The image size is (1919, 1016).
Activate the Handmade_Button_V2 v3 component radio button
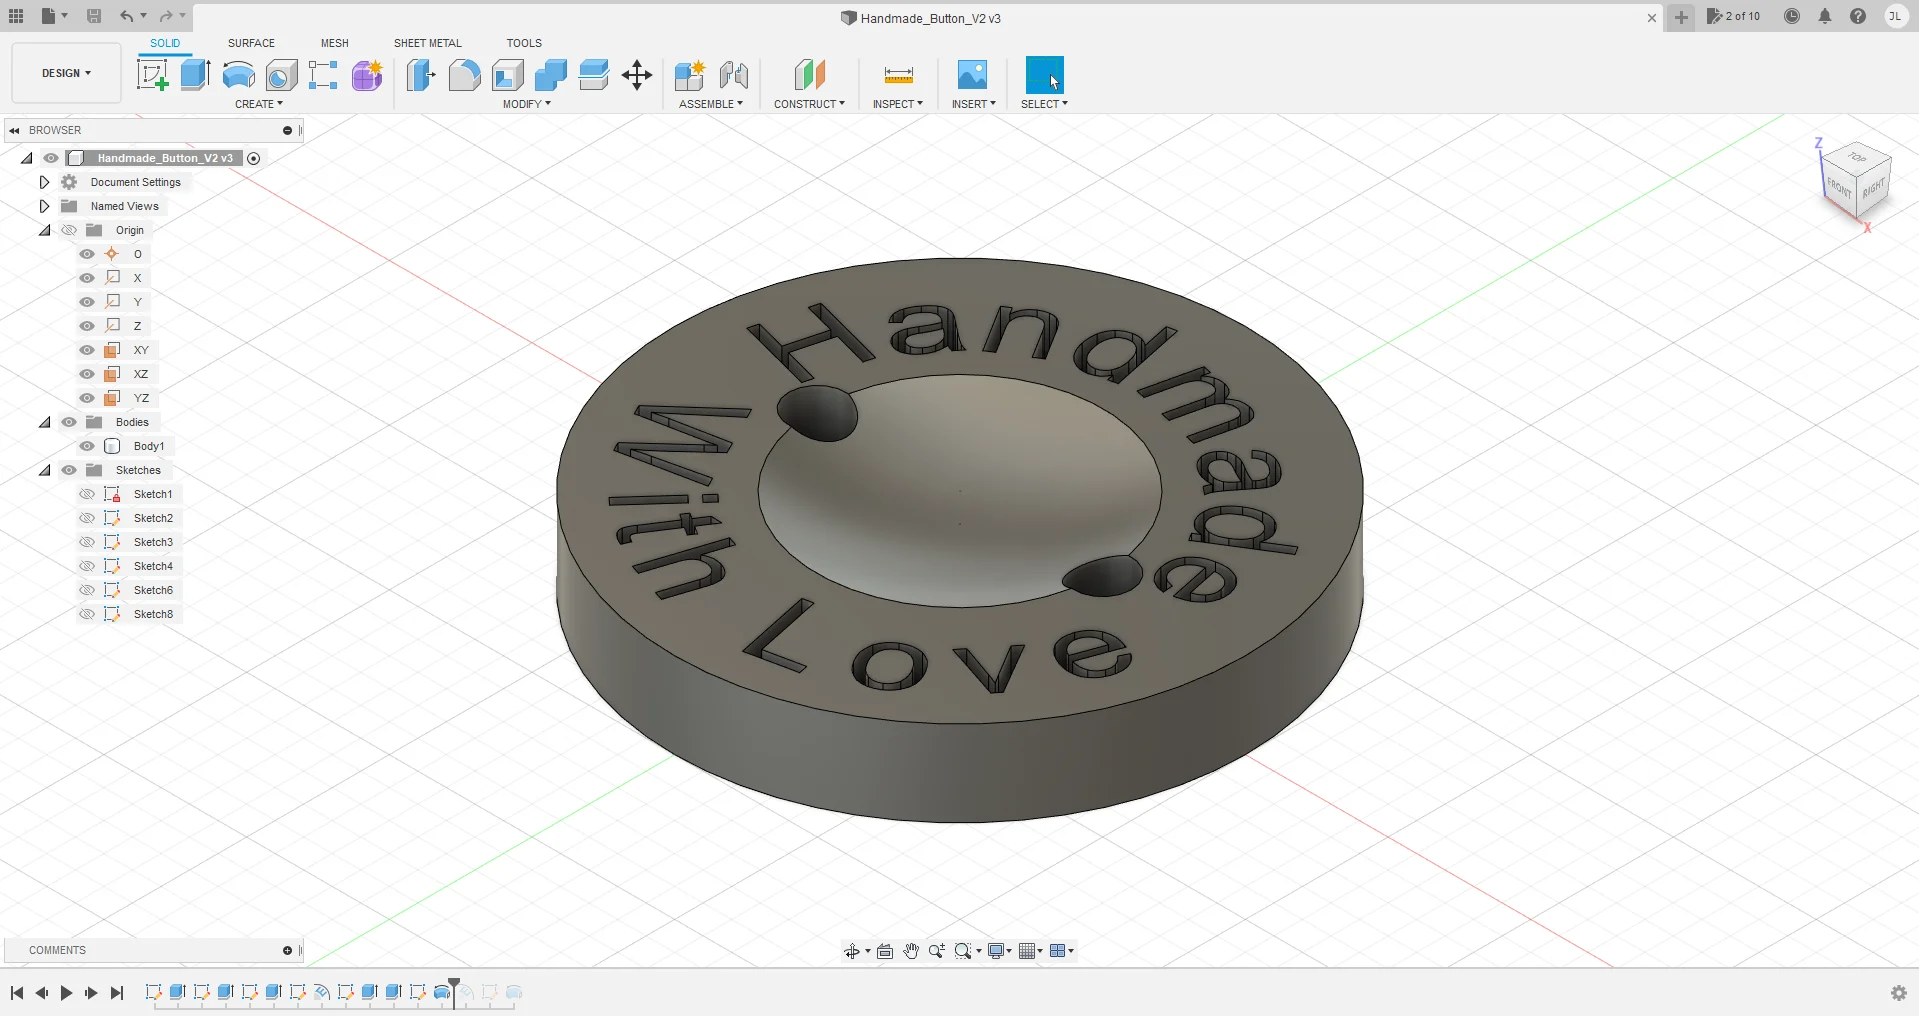tap(254, 158)
